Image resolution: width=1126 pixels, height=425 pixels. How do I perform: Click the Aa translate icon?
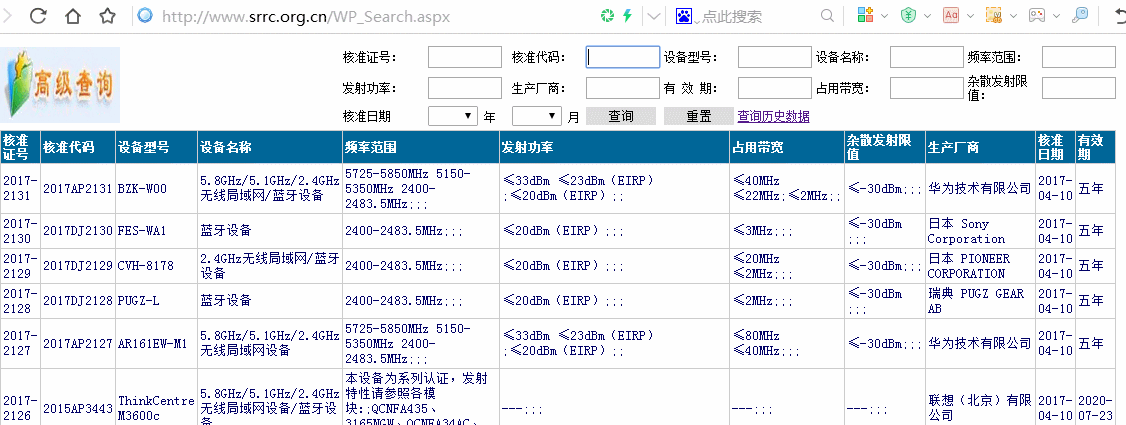coord(951,14)
